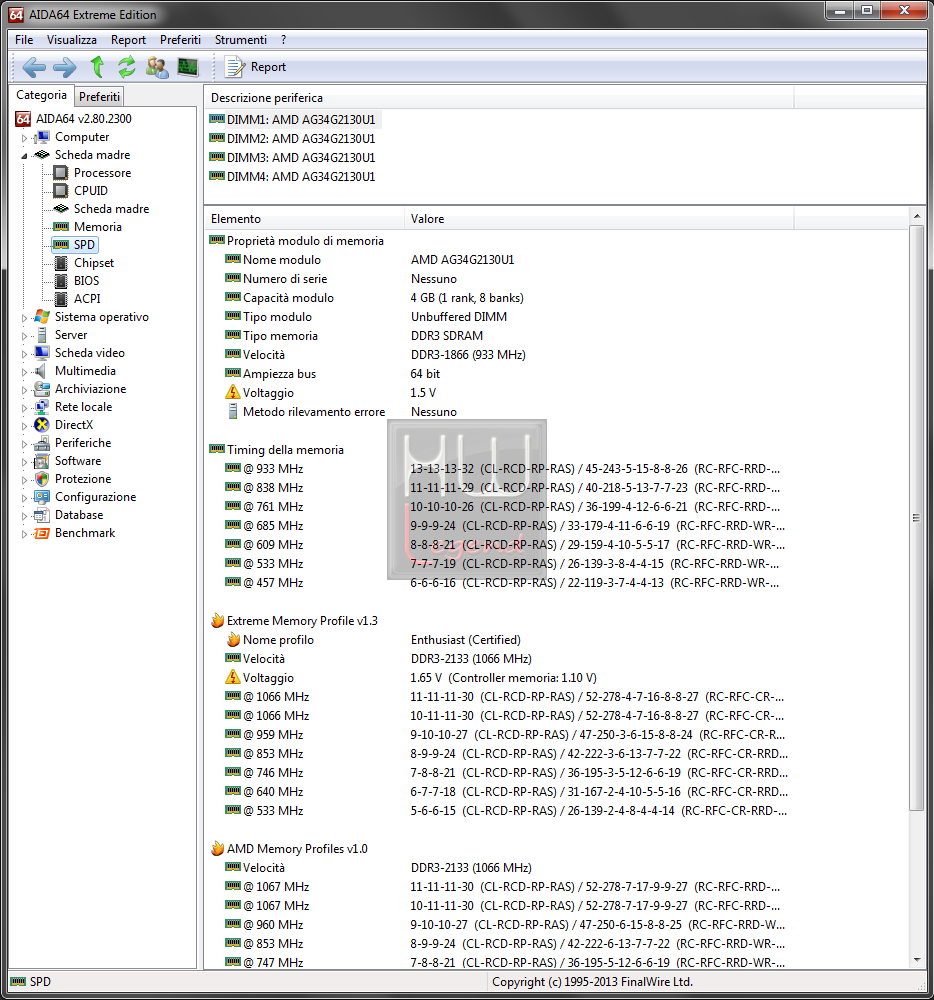Expand the Configurazione tree node
Viewport: 934px width, 1000px height.
(x=24, y=497)
